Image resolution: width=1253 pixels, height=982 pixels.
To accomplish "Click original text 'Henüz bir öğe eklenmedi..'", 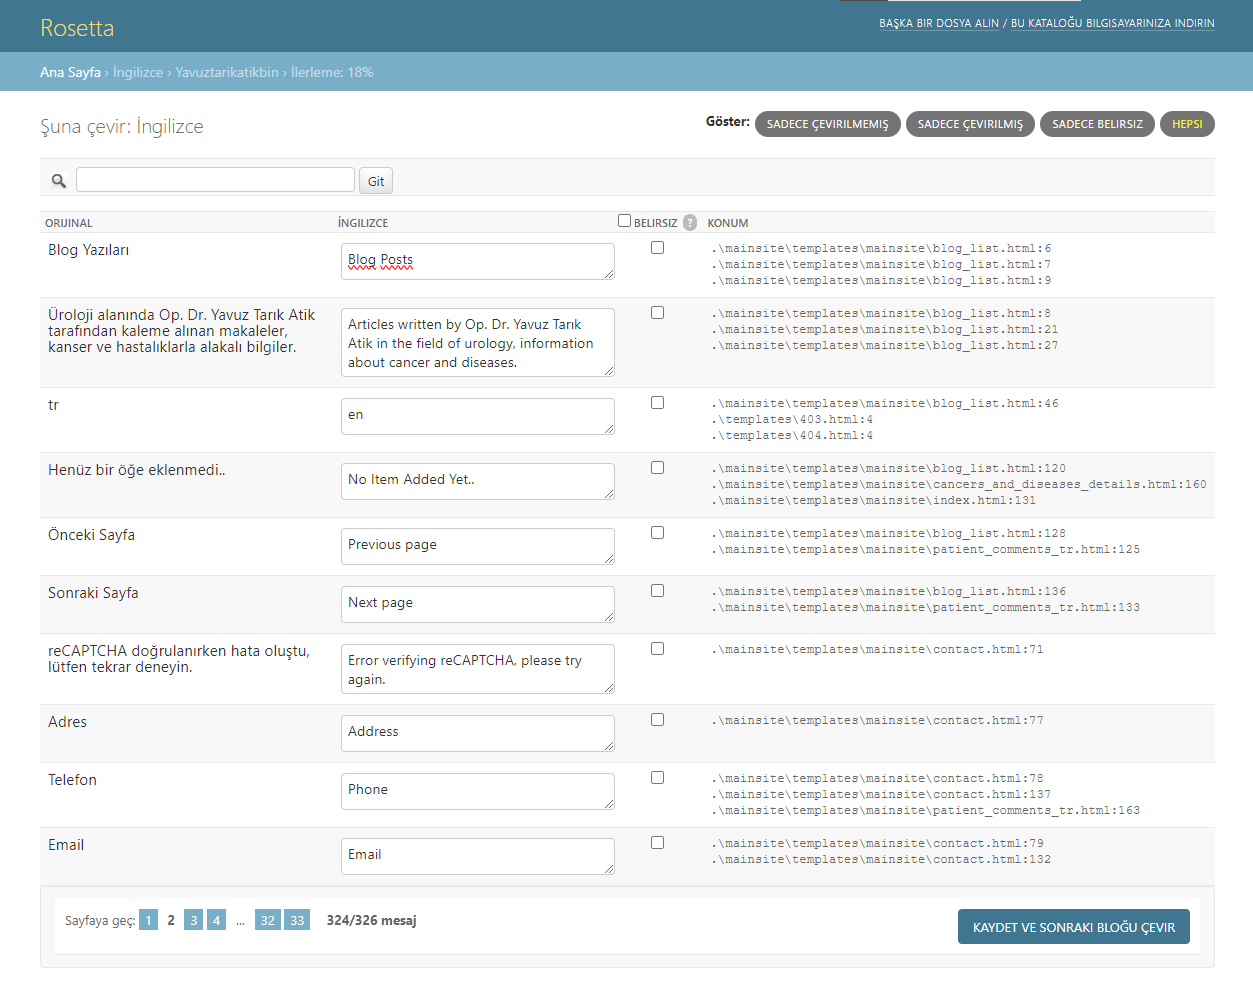I will (x=137, y=470).
